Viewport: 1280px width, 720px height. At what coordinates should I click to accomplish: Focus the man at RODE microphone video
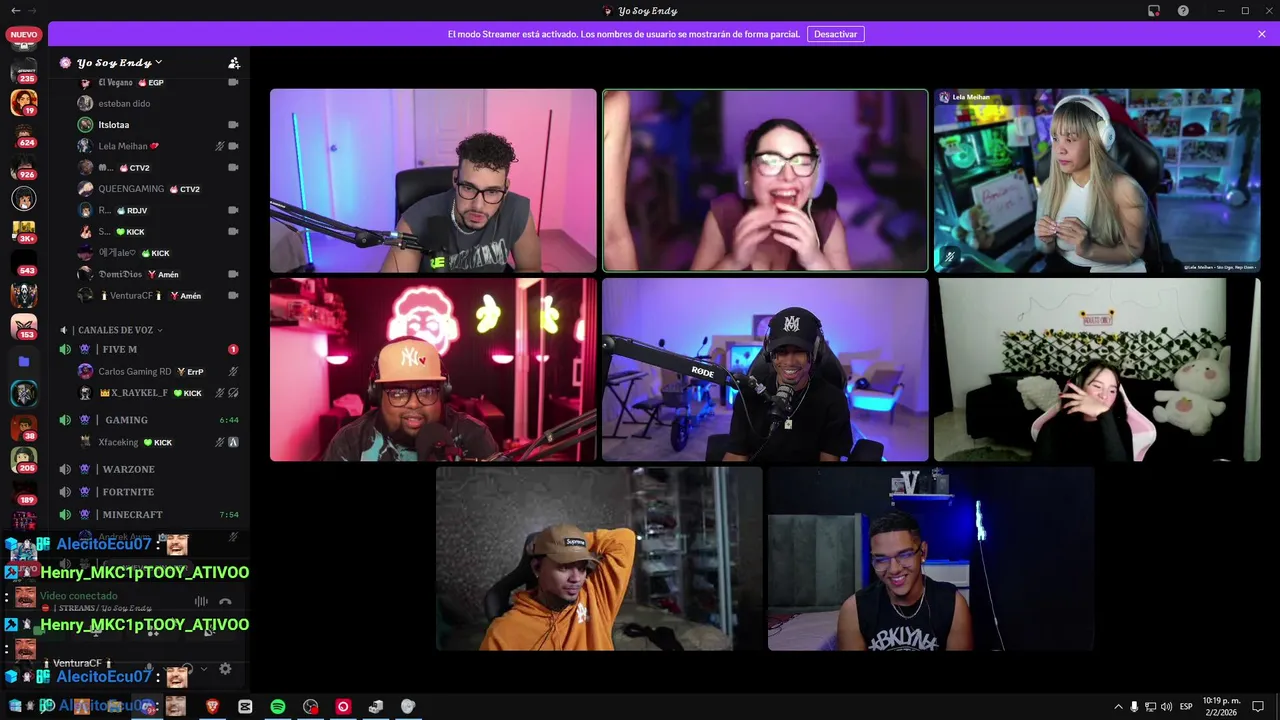tap(765, 370)
